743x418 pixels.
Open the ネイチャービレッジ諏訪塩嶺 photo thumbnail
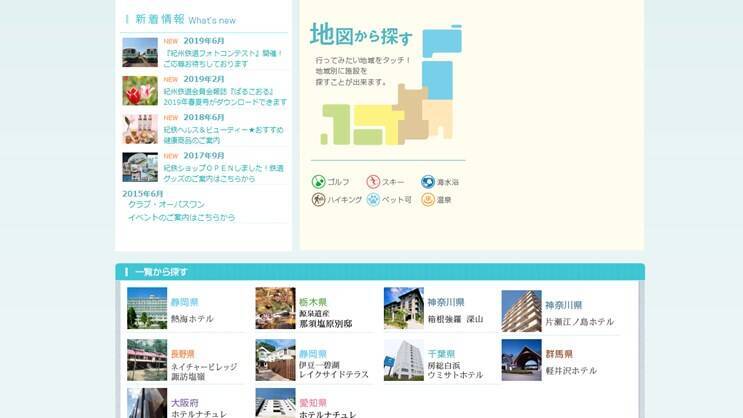click(x=147, y=360)
